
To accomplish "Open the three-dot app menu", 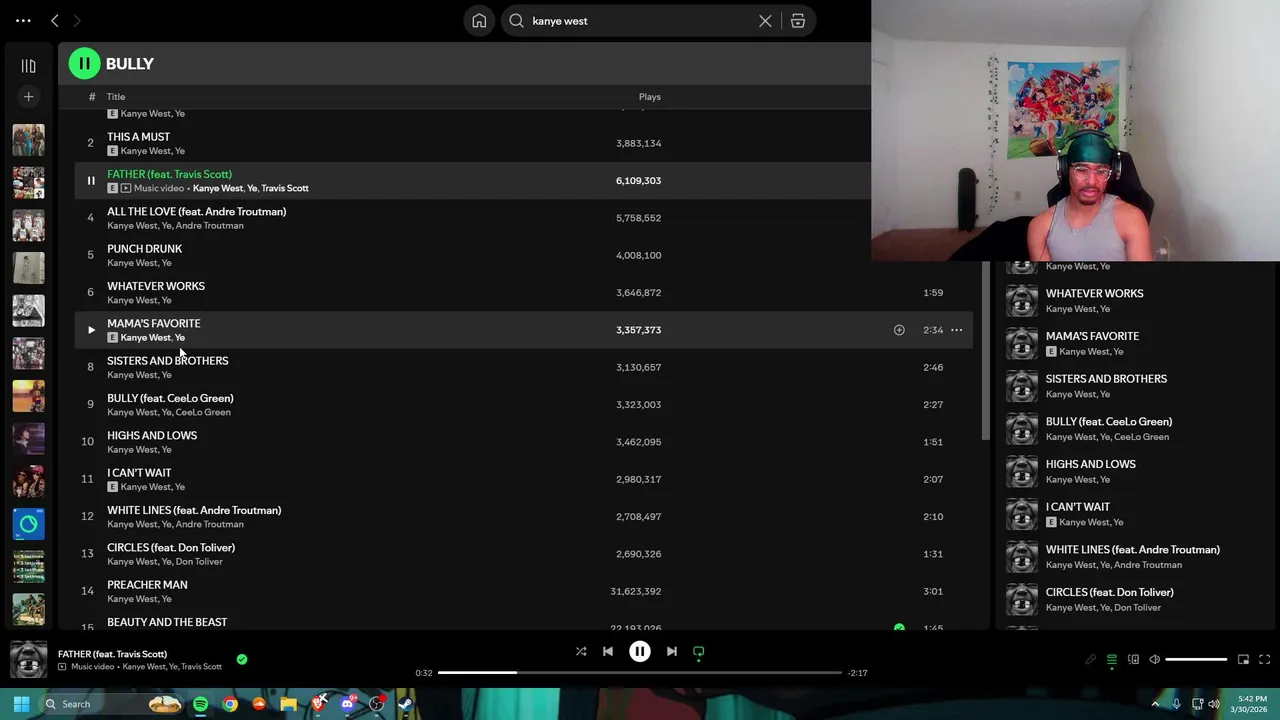I will tap(23, 20).
